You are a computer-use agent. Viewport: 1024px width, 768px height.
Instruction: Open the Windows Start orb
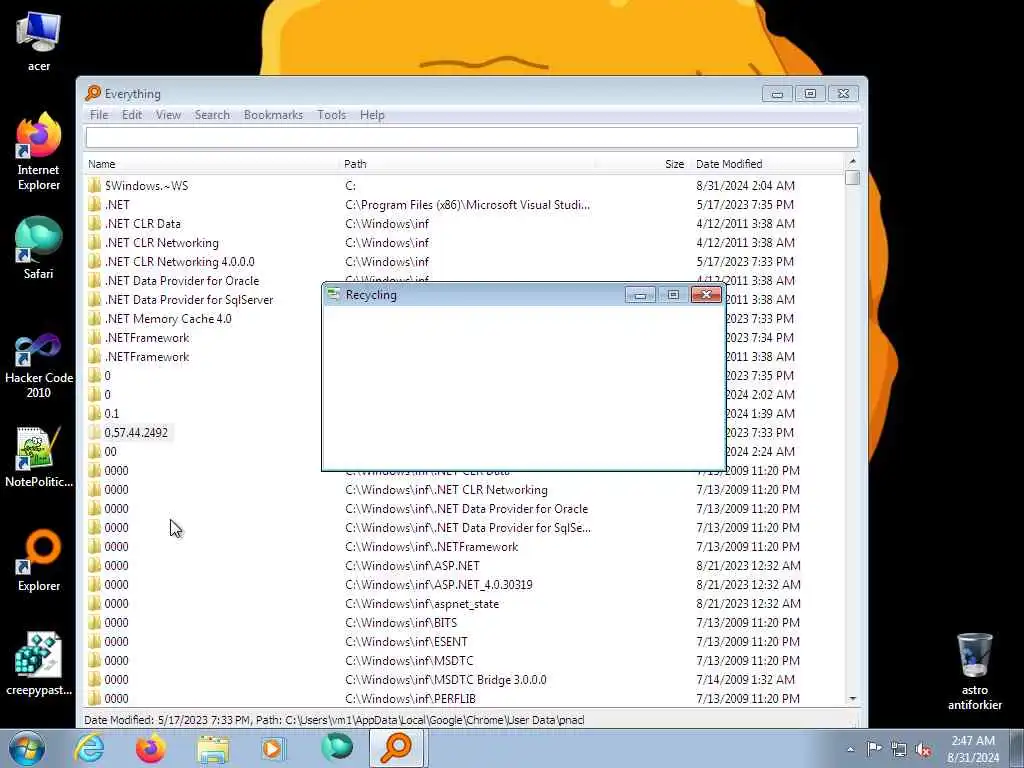click(x=27, y=748)
